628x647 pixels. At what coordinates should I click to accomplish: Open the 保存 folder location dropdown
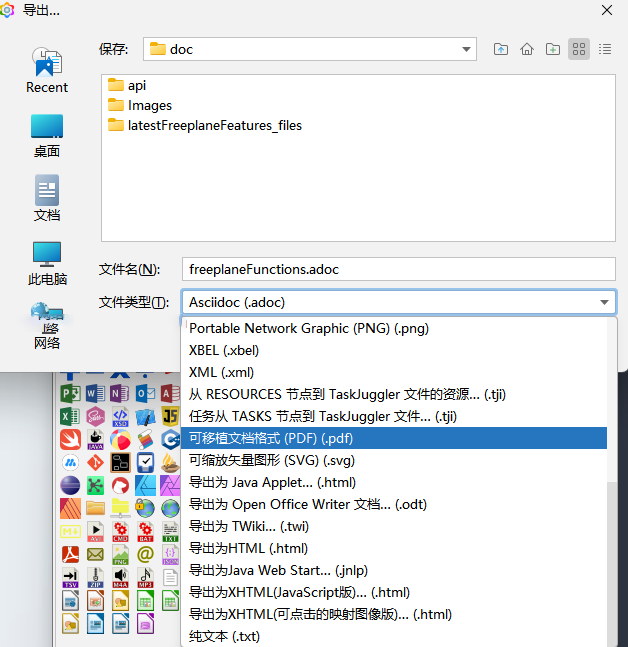coord(466,49)
